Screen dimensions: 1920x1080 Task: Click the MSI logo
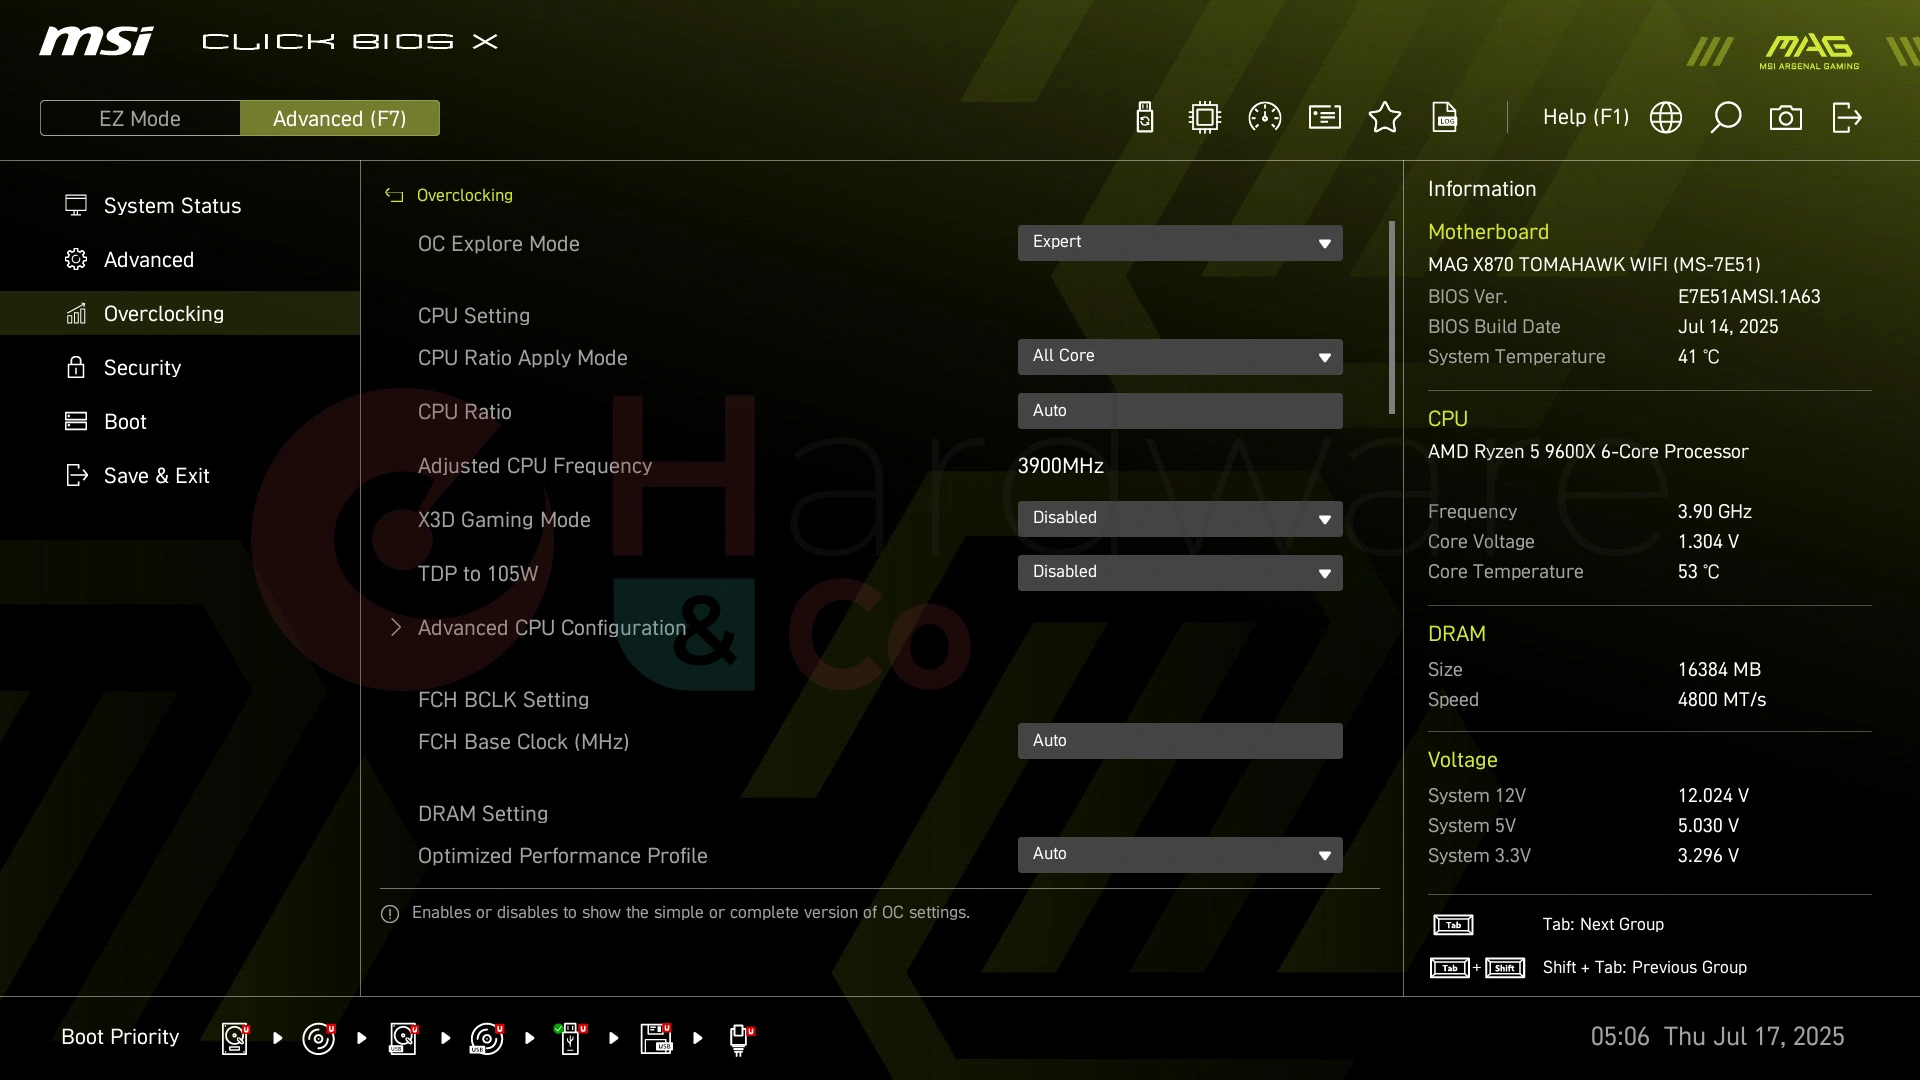coord(96,41)
